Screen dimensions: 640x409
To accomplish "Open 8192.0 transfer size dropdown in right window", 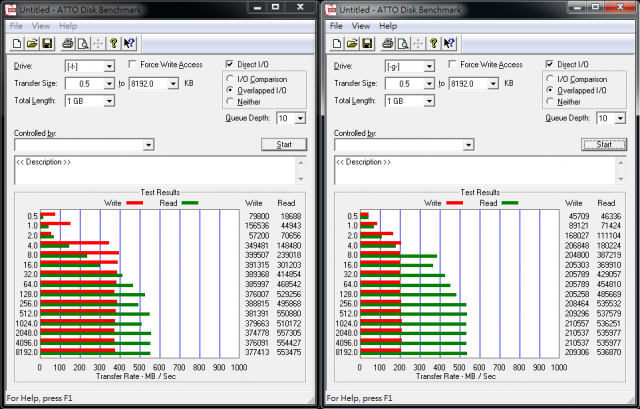I will 493,84.
